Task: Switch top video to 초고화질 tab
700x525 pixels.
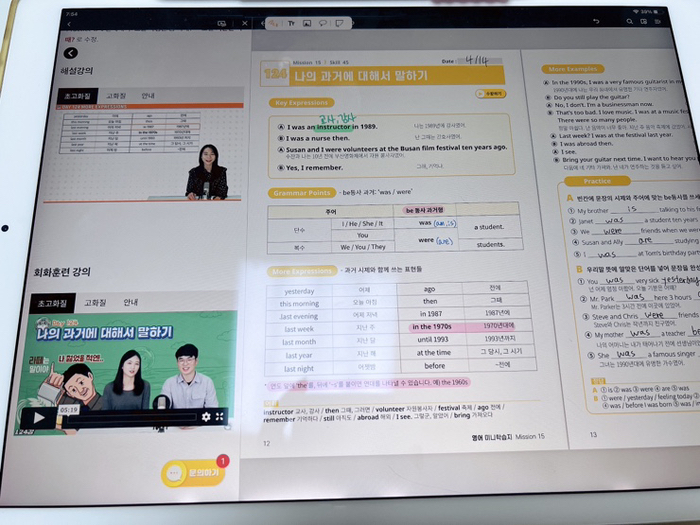Action: tap(78, 96)
